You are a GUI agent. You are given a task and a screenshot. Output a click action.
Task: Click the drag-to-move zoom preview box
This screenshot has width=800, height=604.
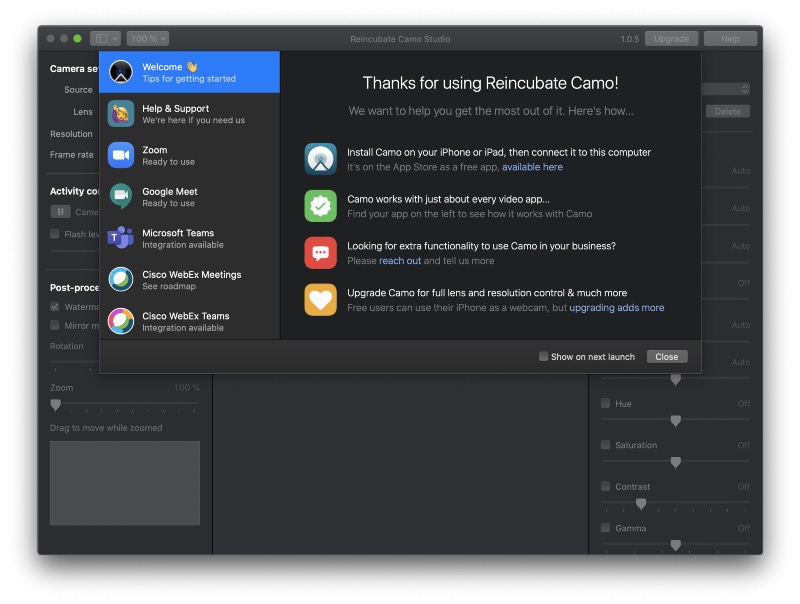pyautogui.click(x=125, y=483)
